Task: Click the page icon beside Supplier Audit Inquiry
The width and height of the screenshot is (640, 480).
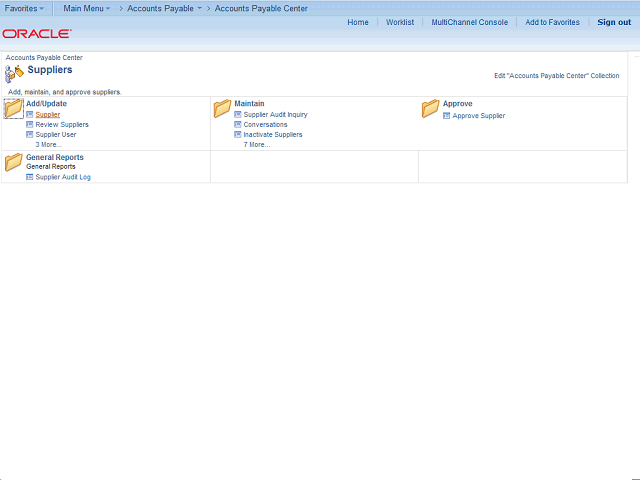Action: [x=238, y=114]
